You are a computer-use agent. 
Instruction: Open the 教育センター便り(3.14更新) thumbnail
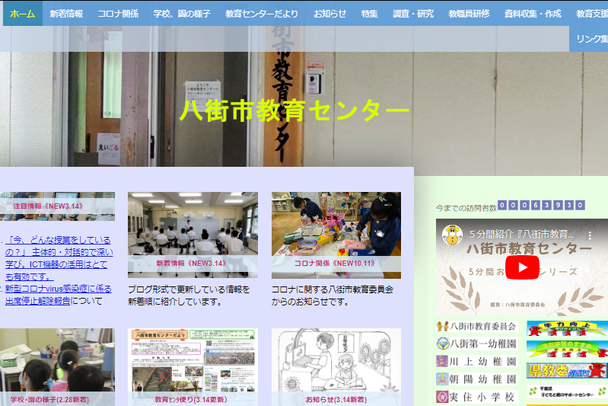point(193,367)
